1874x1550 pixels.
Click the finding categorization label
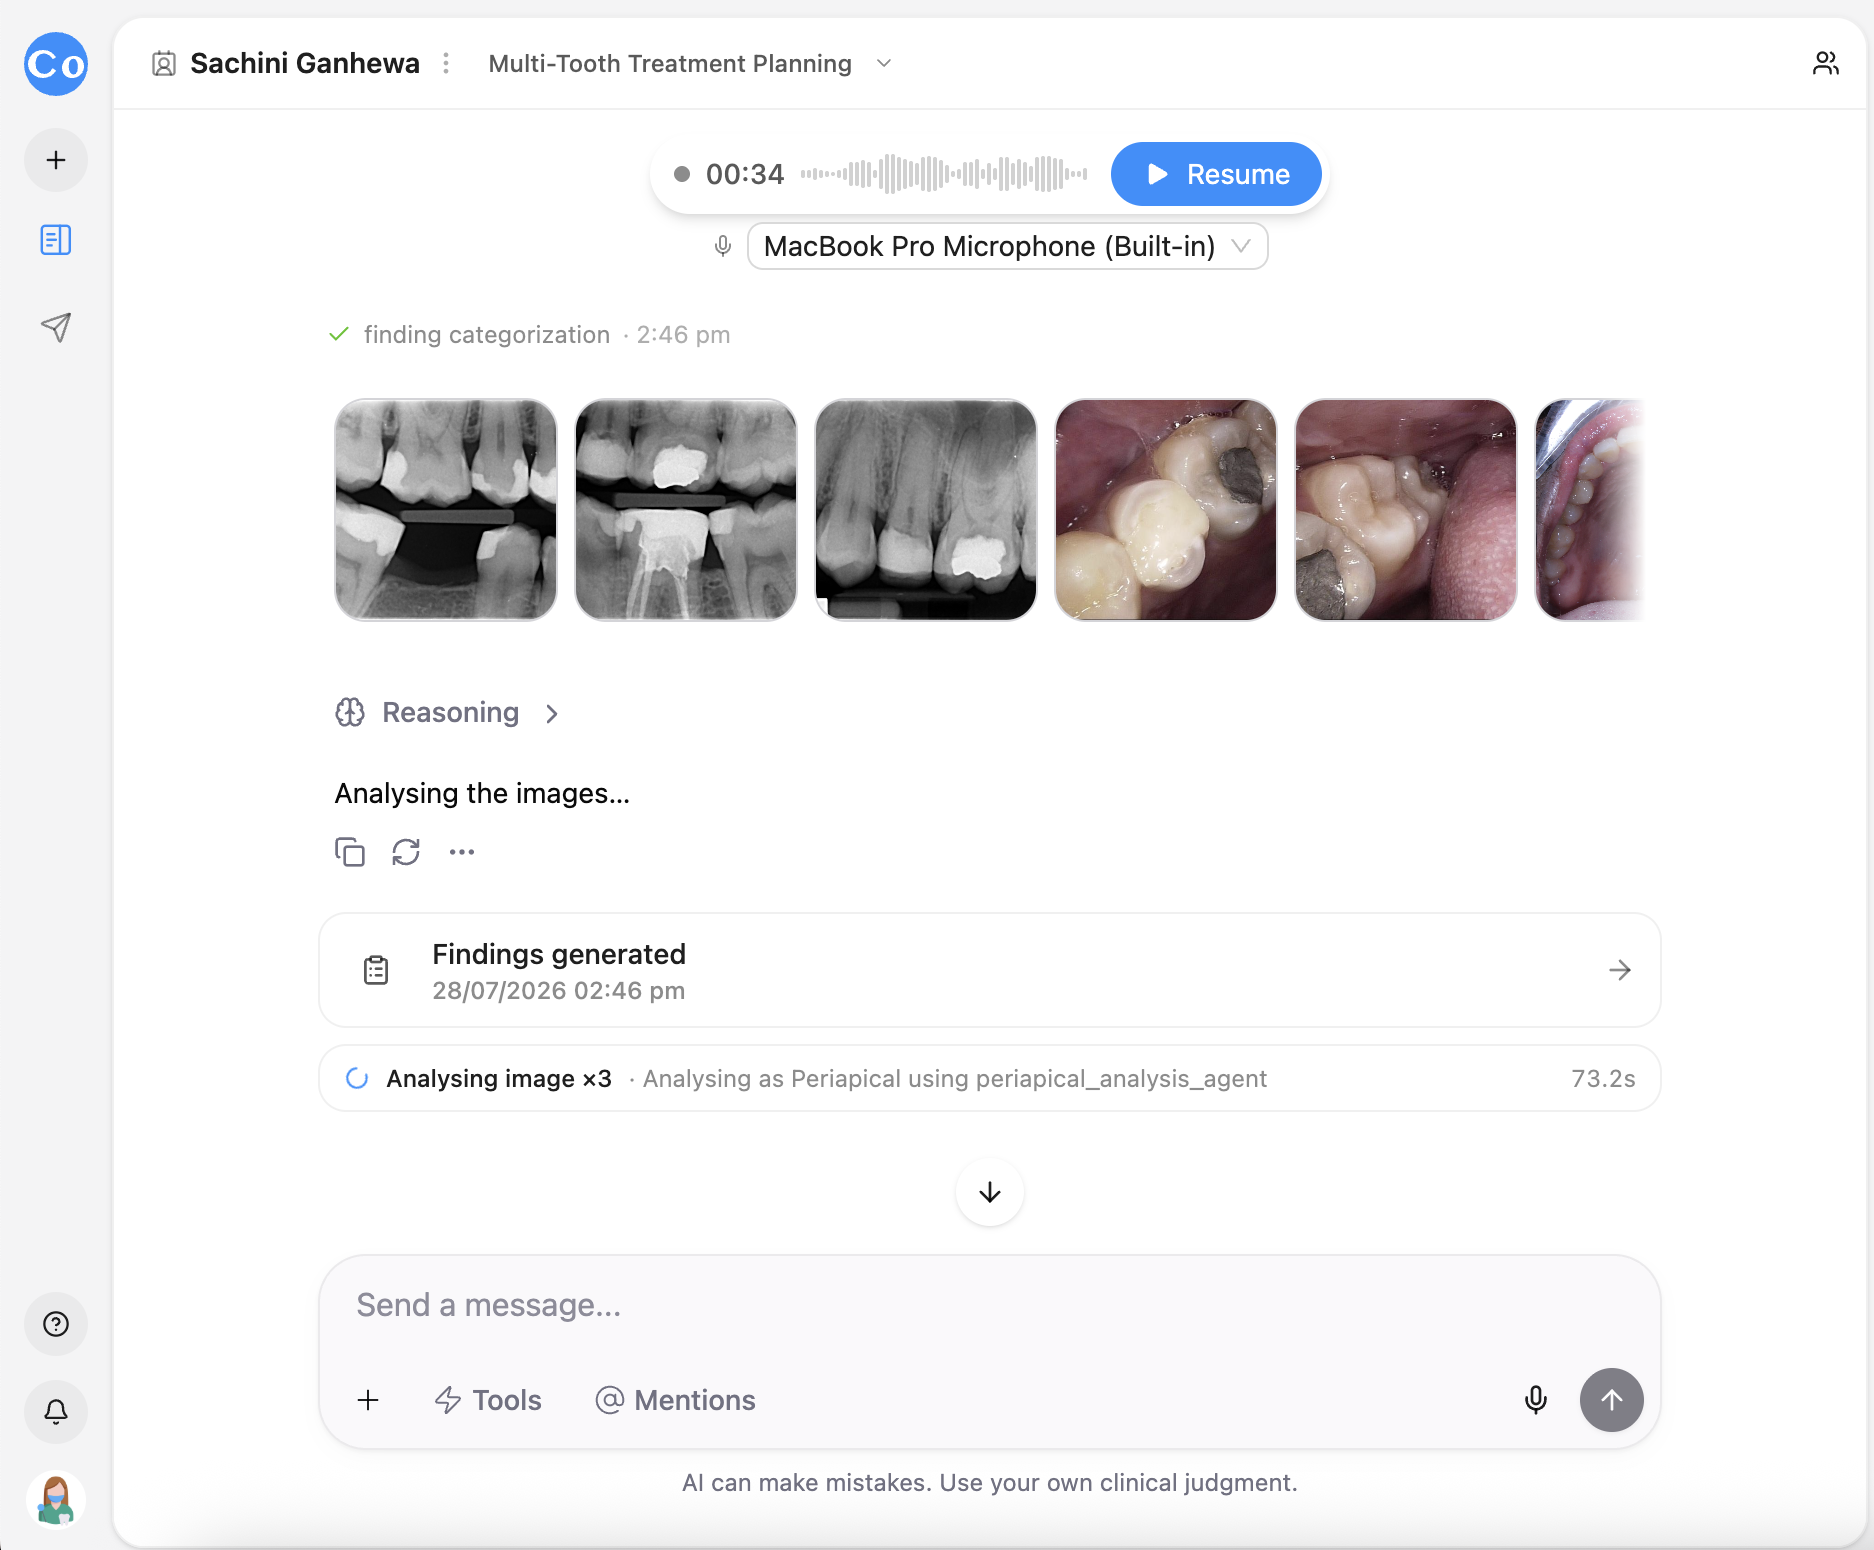pyautogui.click(x=487, y=334)
